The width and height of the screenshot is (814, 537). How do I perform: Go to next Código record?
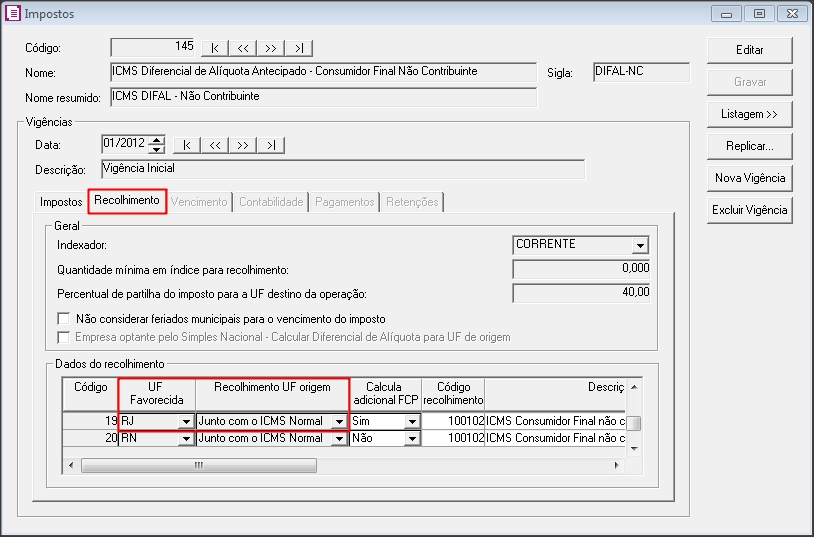[271, 48]
